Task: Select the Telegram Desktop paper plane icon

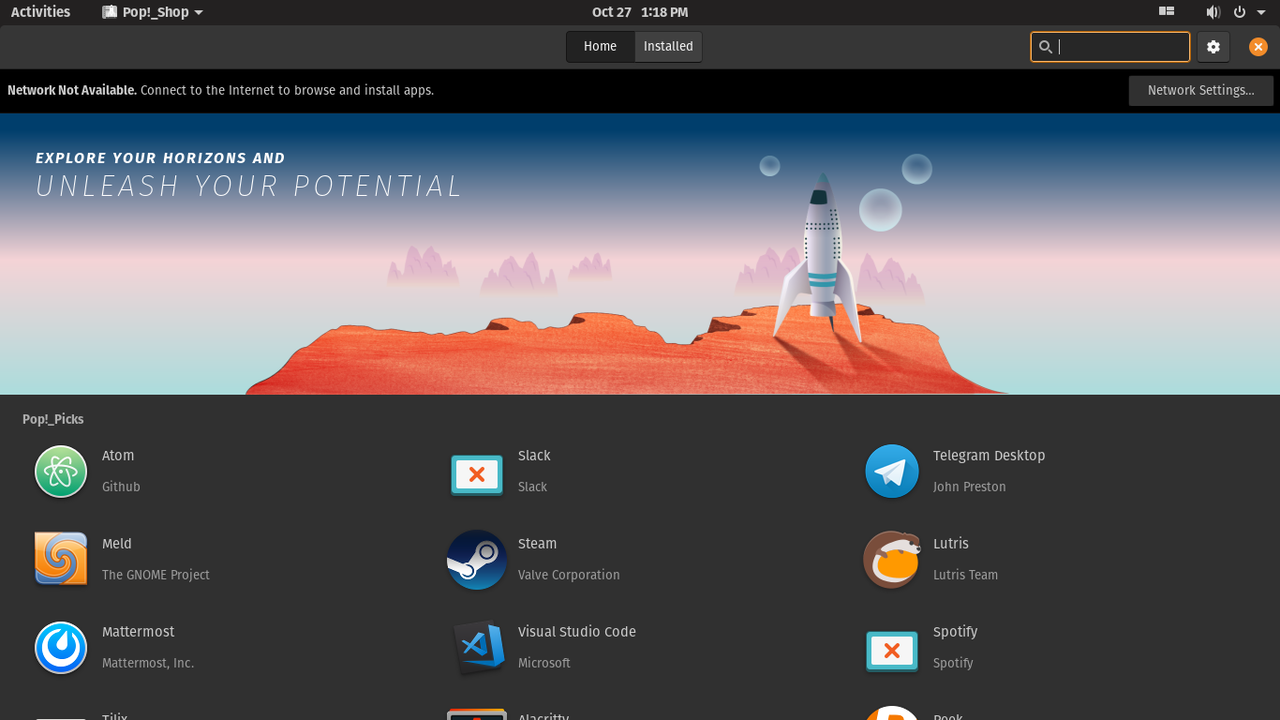Action: tap(892, 471)
